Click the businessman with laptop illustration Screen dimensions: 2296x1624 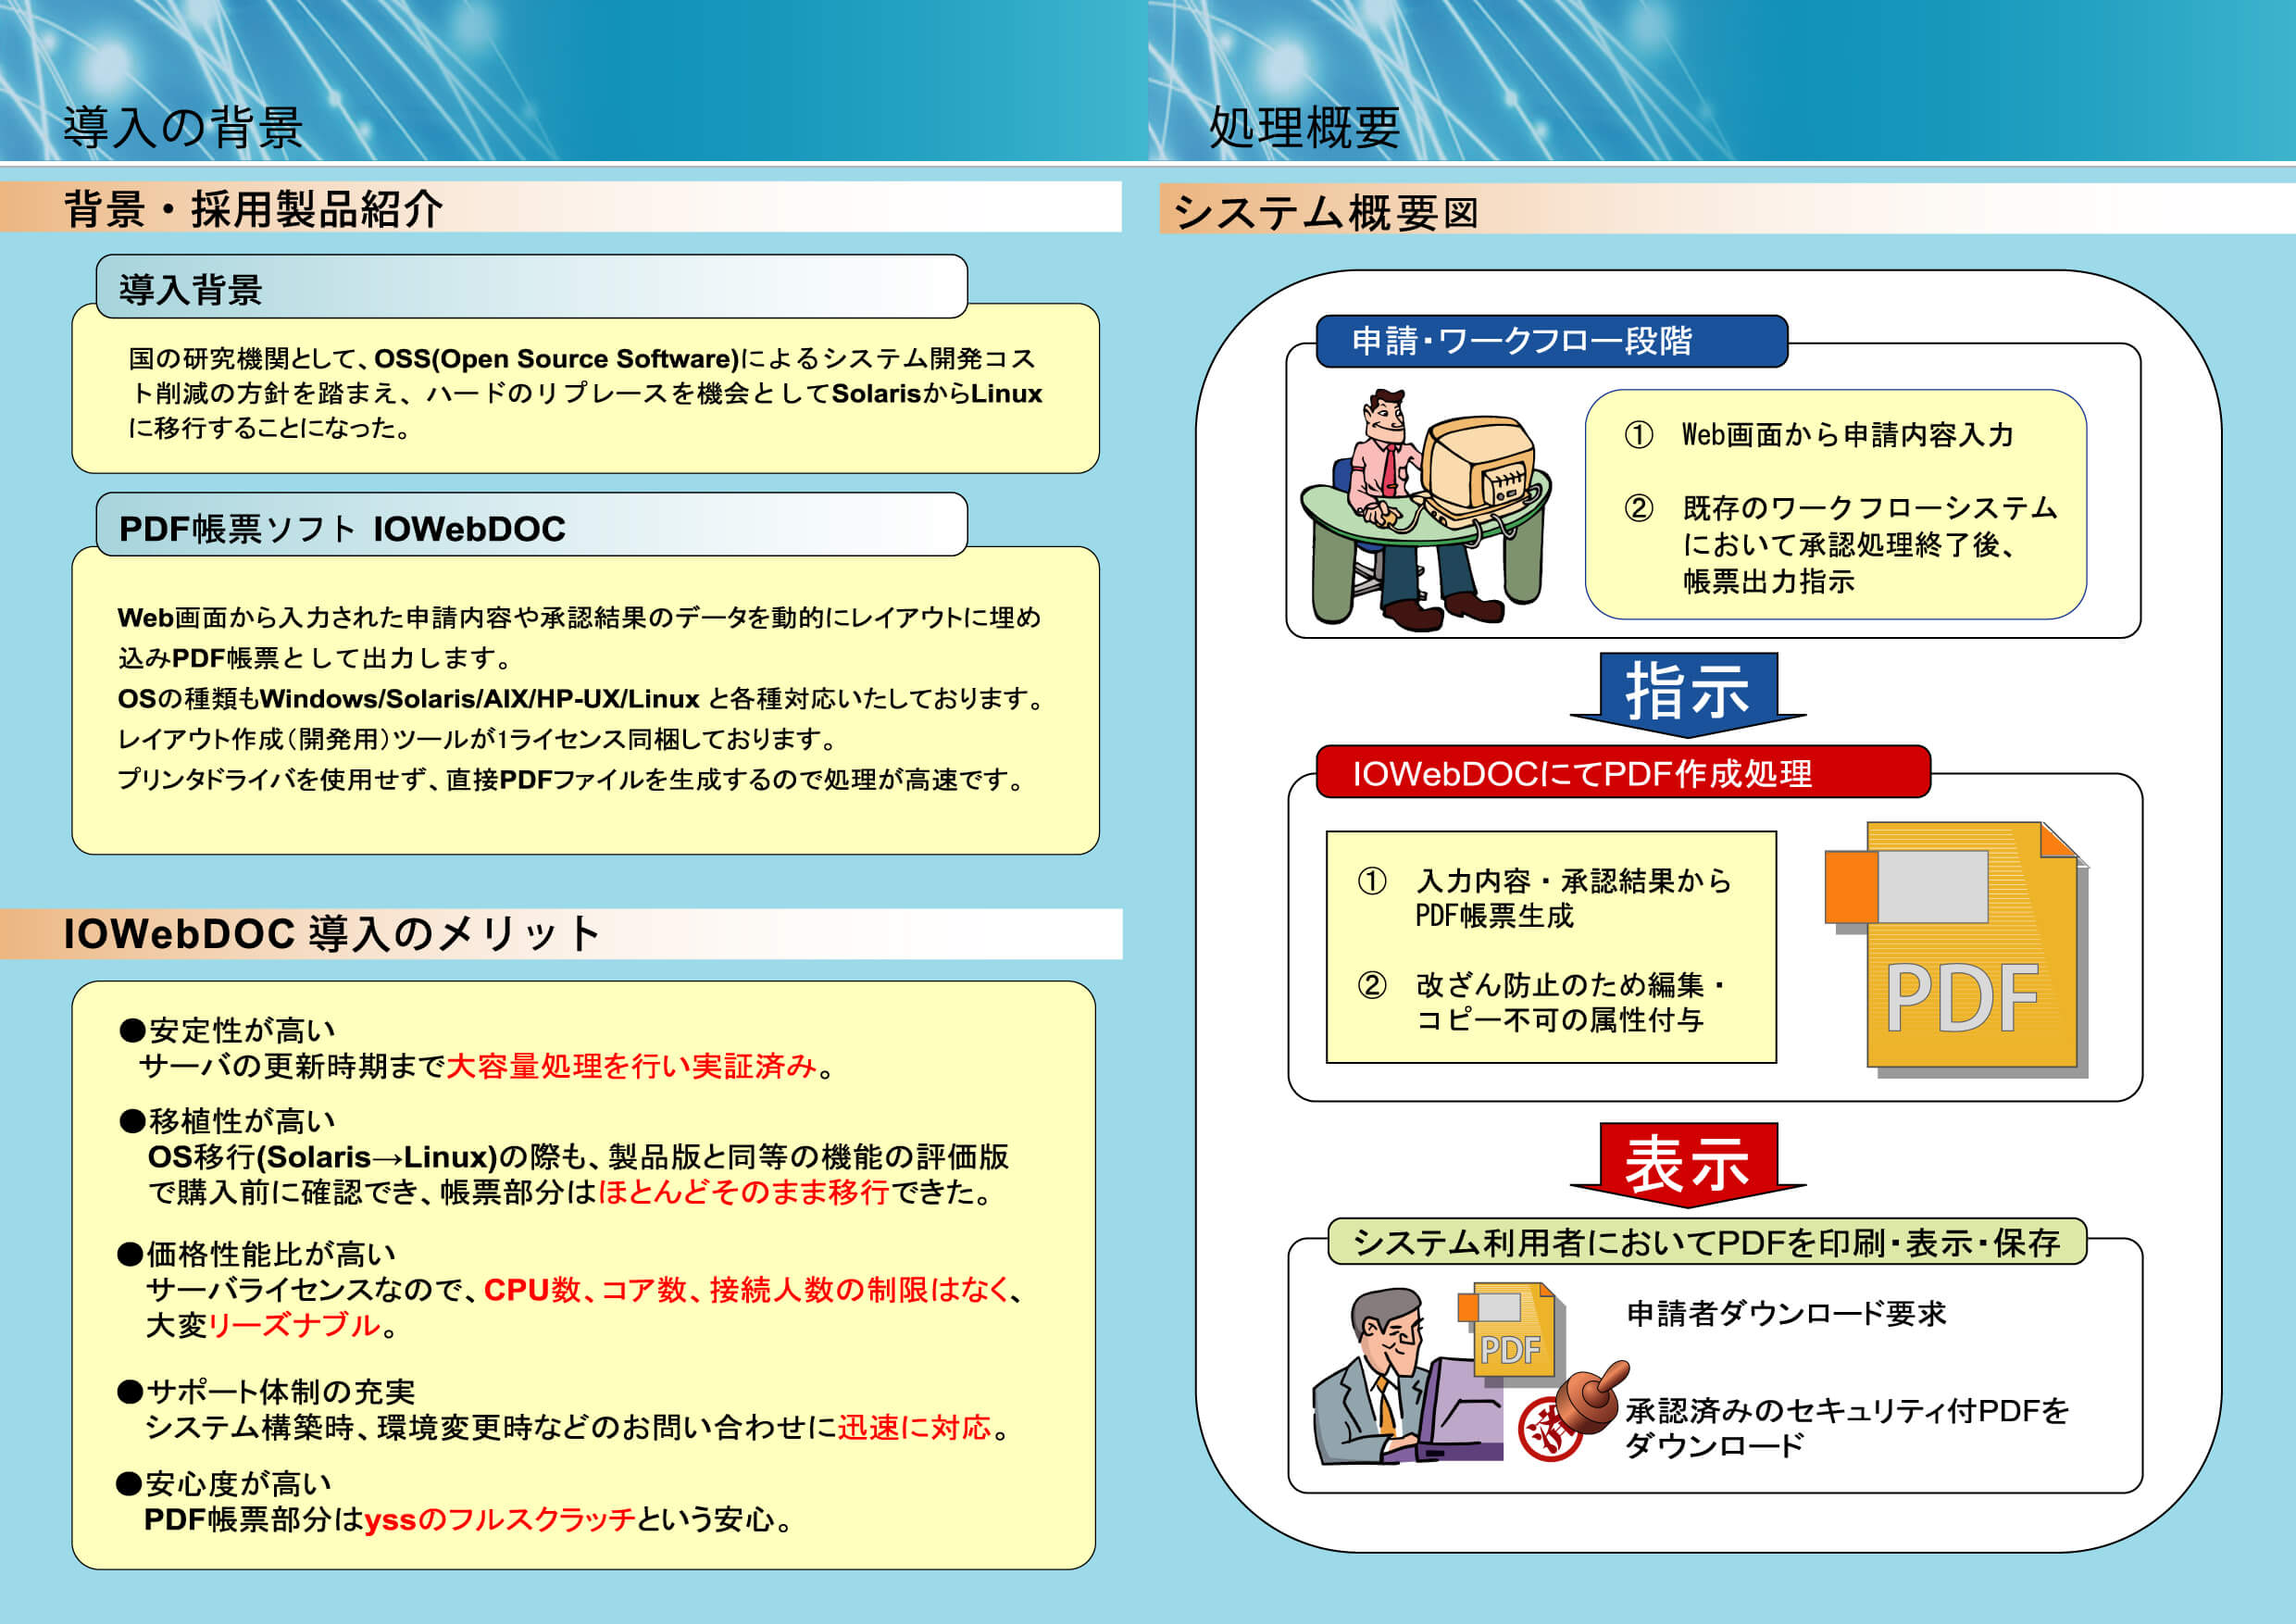(x=1406, y=1378)
